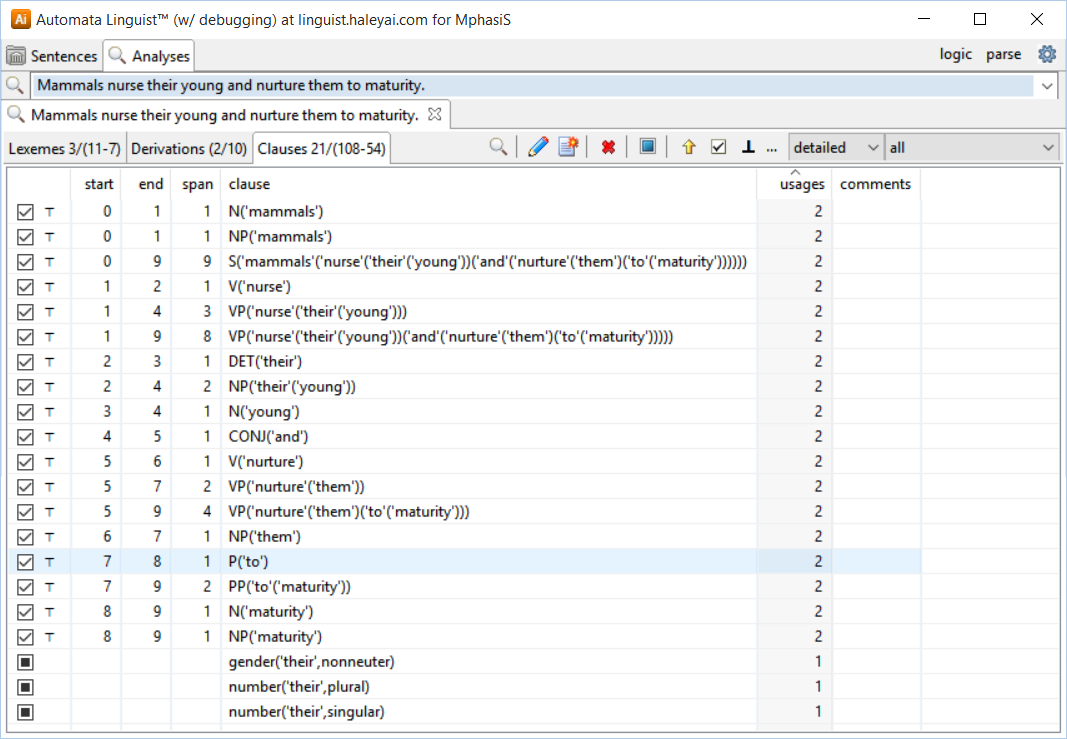Image resolution: width=1067 pixels, height=739 pixels.
Task: Click the blue square toolbar icon
Action: (x=648, y=146)
